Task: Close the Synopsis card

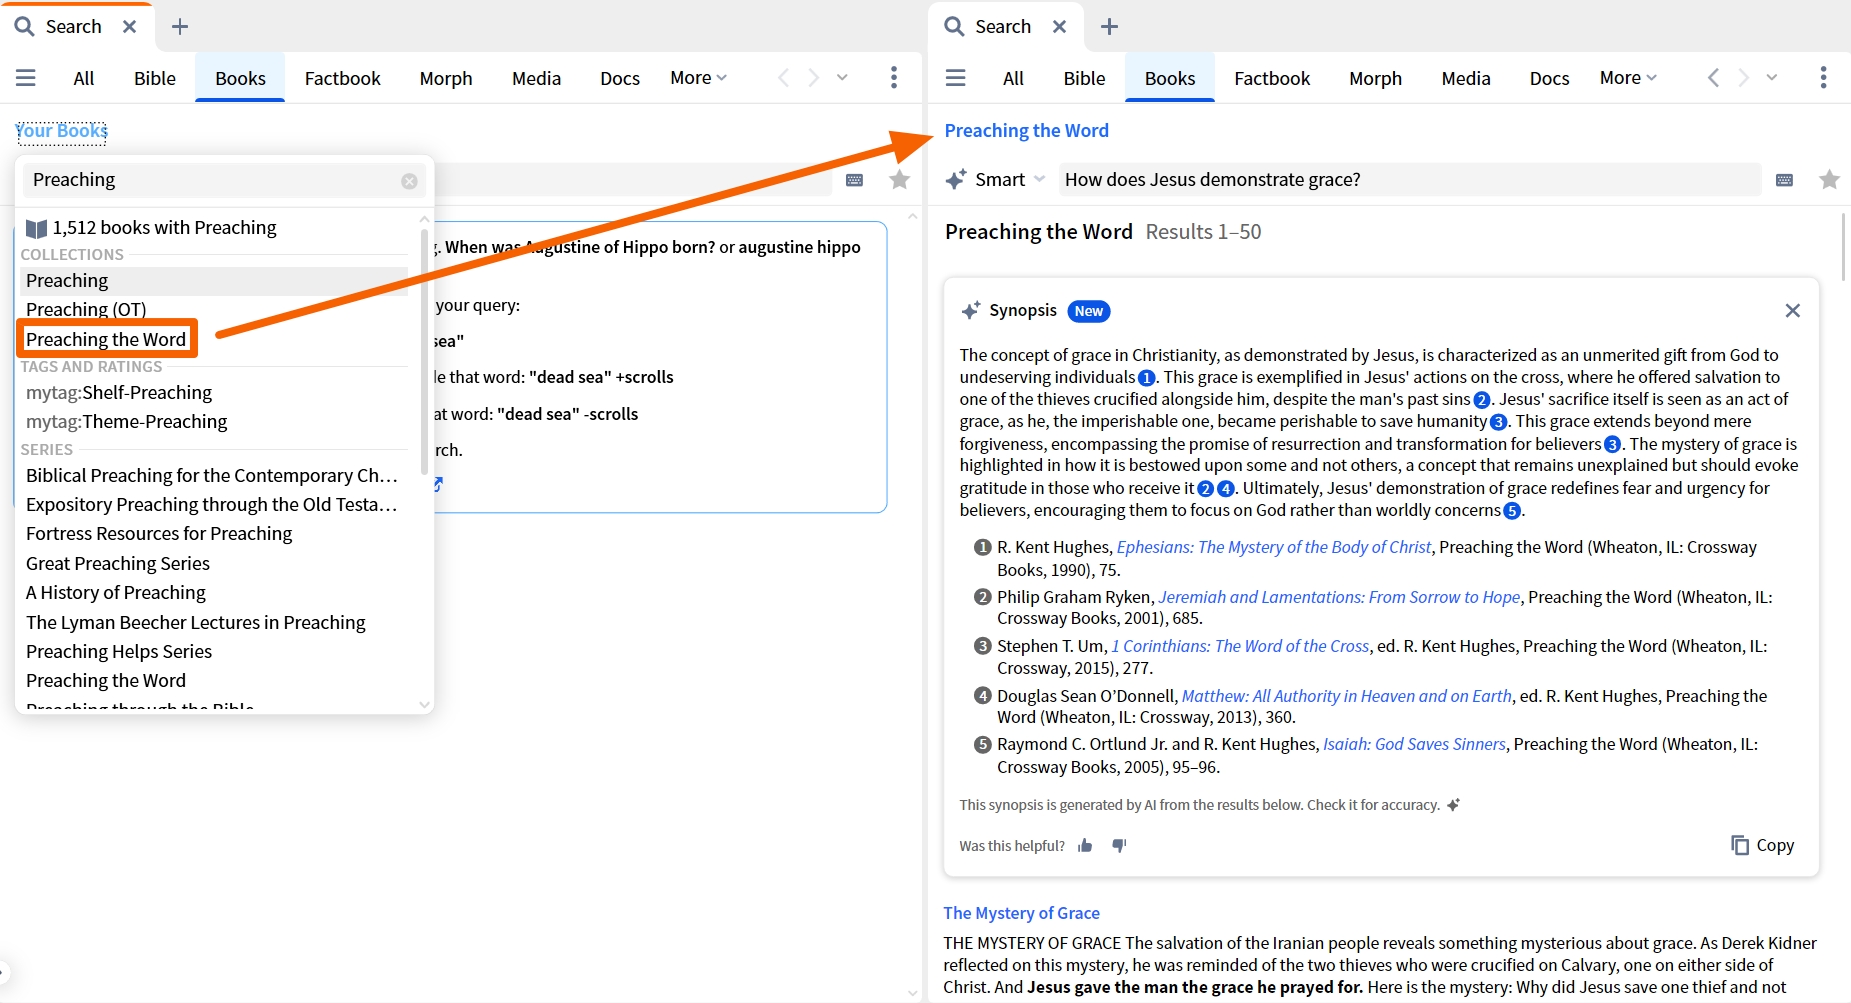Action: point(1793,311)
